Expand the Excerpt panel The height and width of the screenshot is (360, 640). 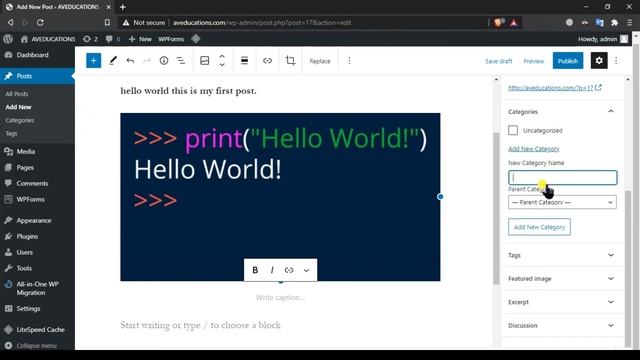562,302
